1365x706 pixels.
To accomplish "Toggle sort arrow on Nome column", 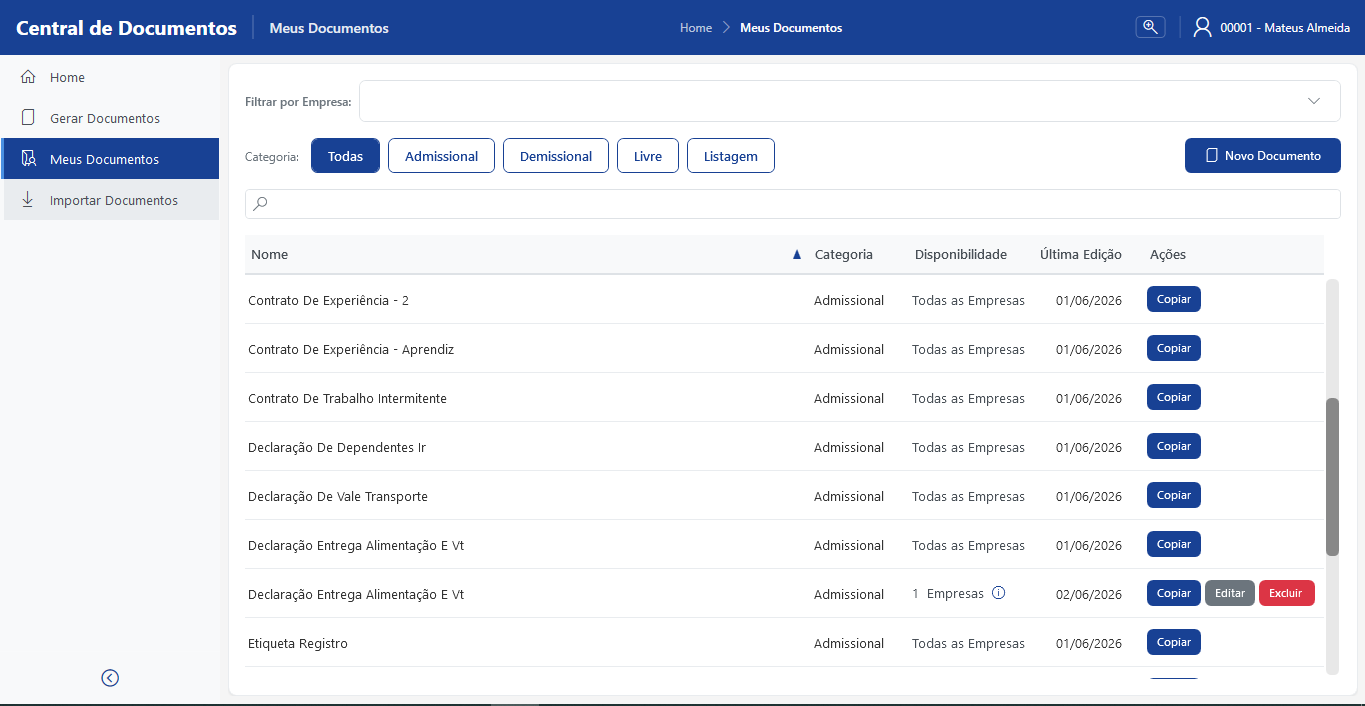I will (797, 255).
